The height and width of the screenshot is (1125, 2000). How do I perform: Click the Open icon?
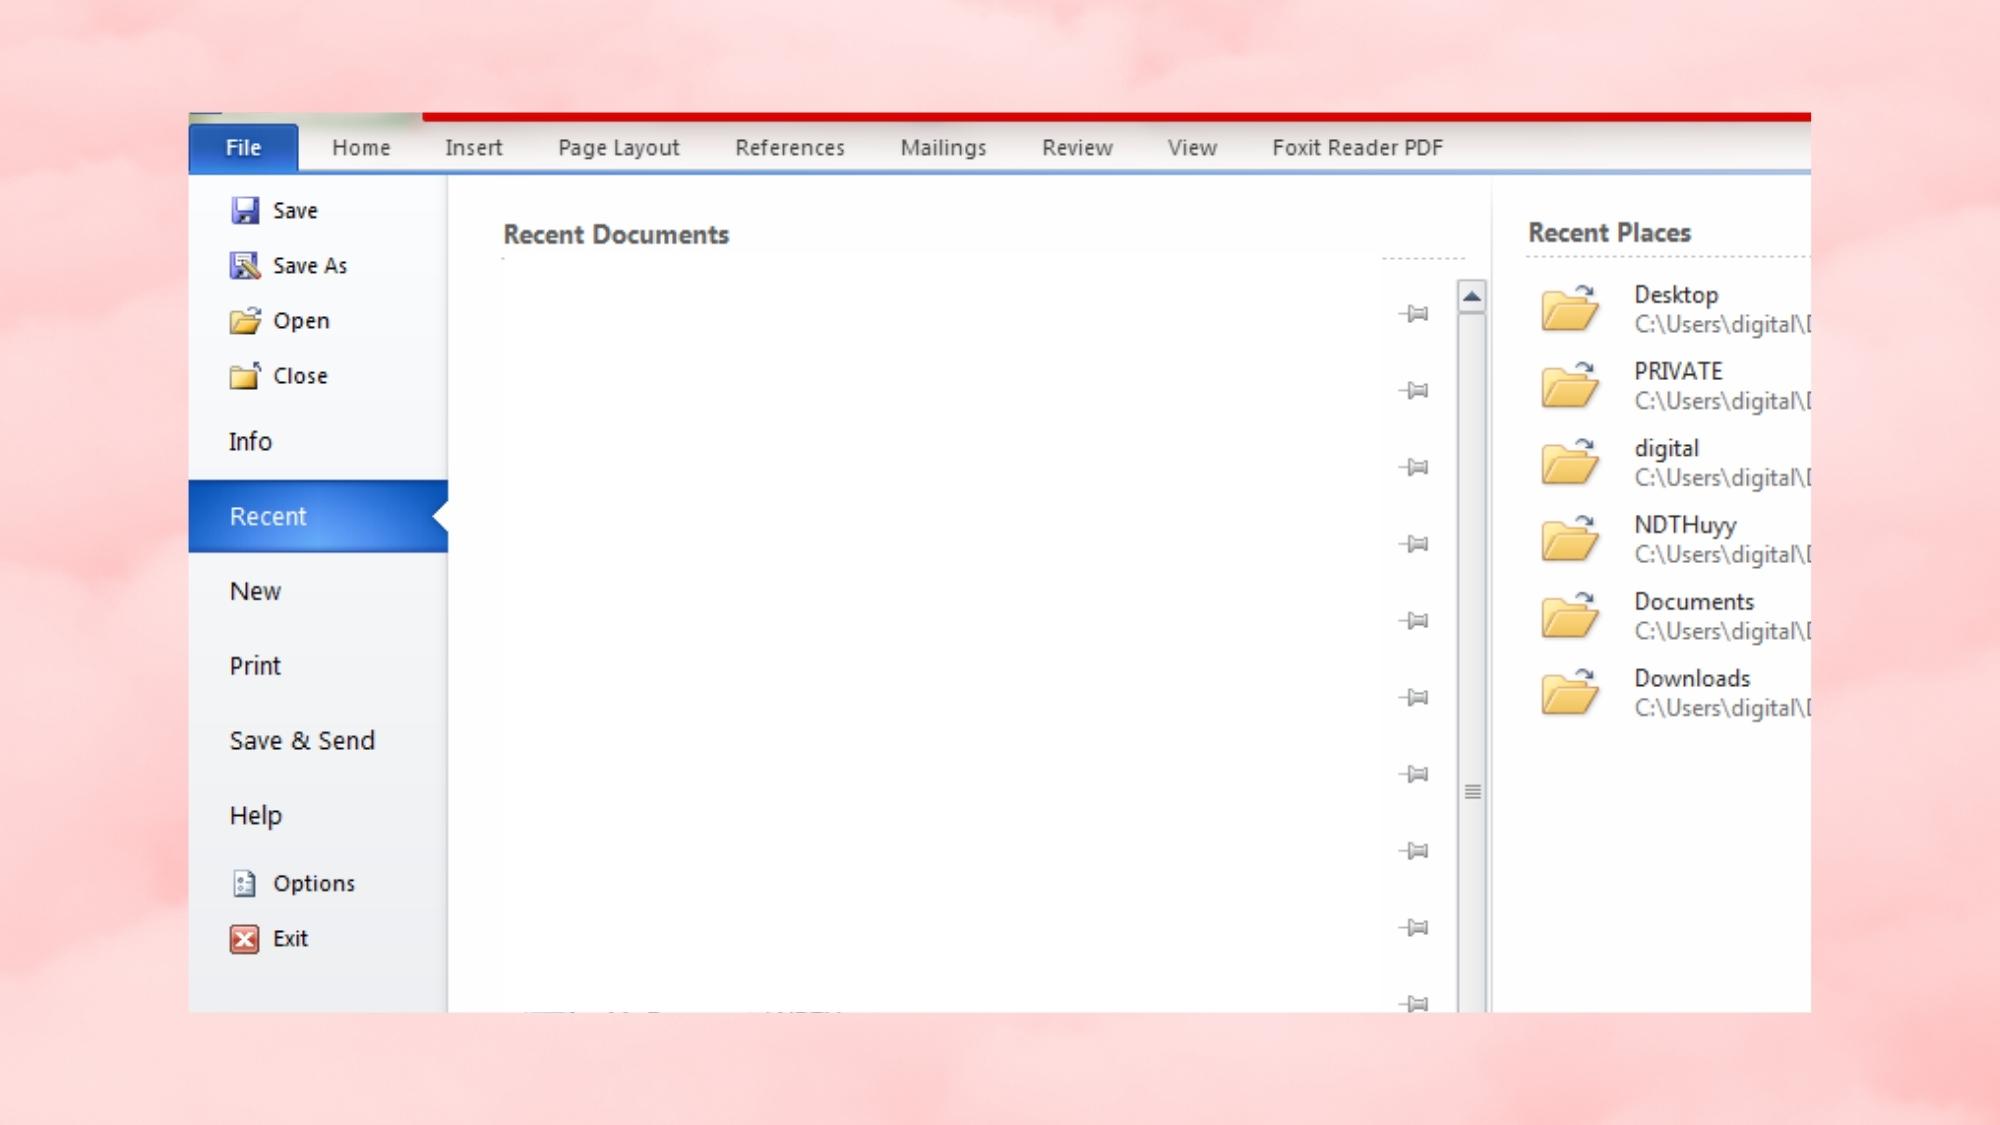pos(245,320)
